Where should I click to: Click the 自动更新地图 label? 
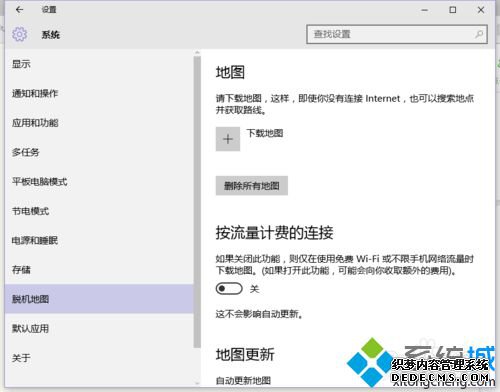(x=243, y=380)
